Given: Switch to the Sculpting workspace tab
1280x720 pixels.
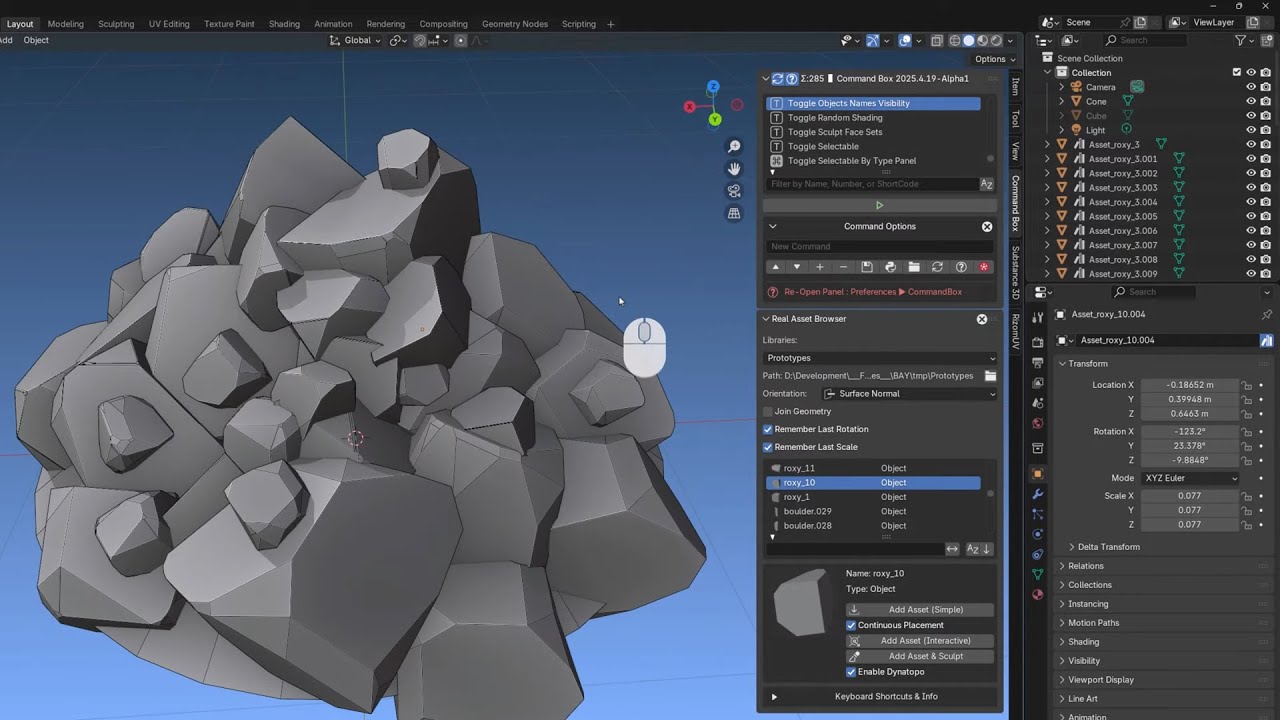Looking at the screenshot, I should point(116,24).
